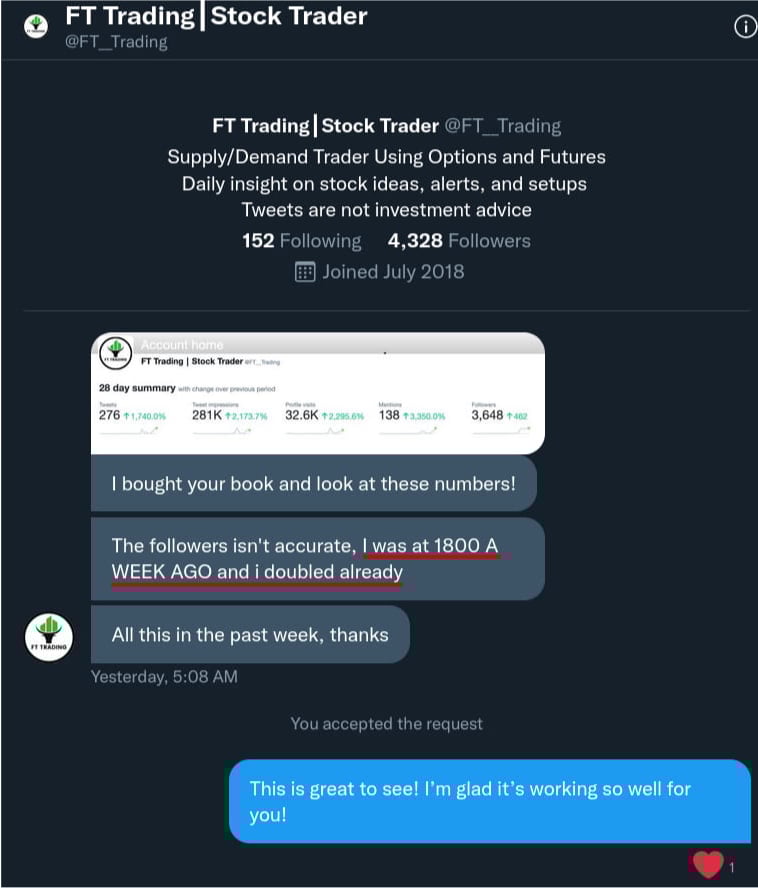Click the Yesterday, 5:08 AM timestamp
The height and width of the screenshot is (888, 758).
[x=164, y=677]
